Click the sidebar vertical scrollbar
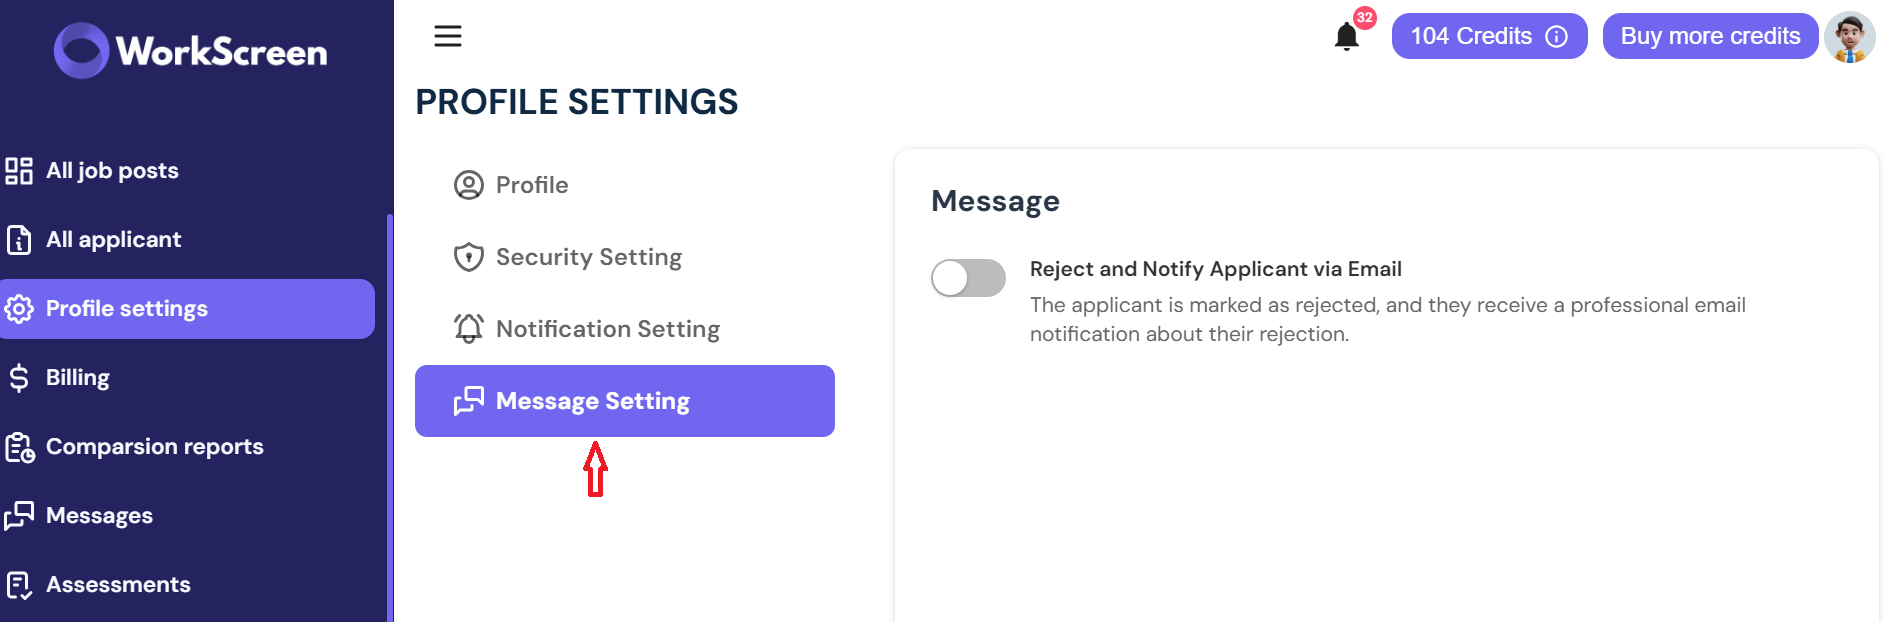1888x622 pixels. click(x=390, y=417)
